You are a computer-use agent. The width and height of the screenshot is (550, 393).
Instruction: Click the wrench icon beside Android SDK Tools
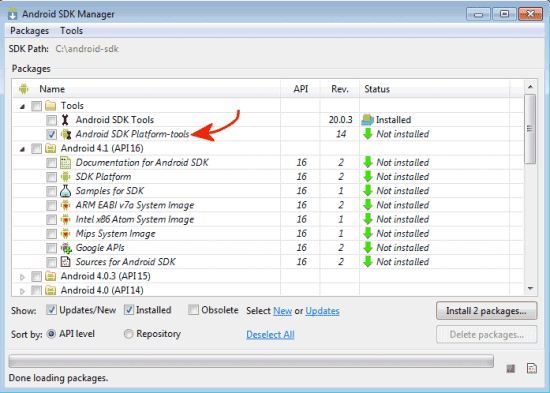pos(65,120)
